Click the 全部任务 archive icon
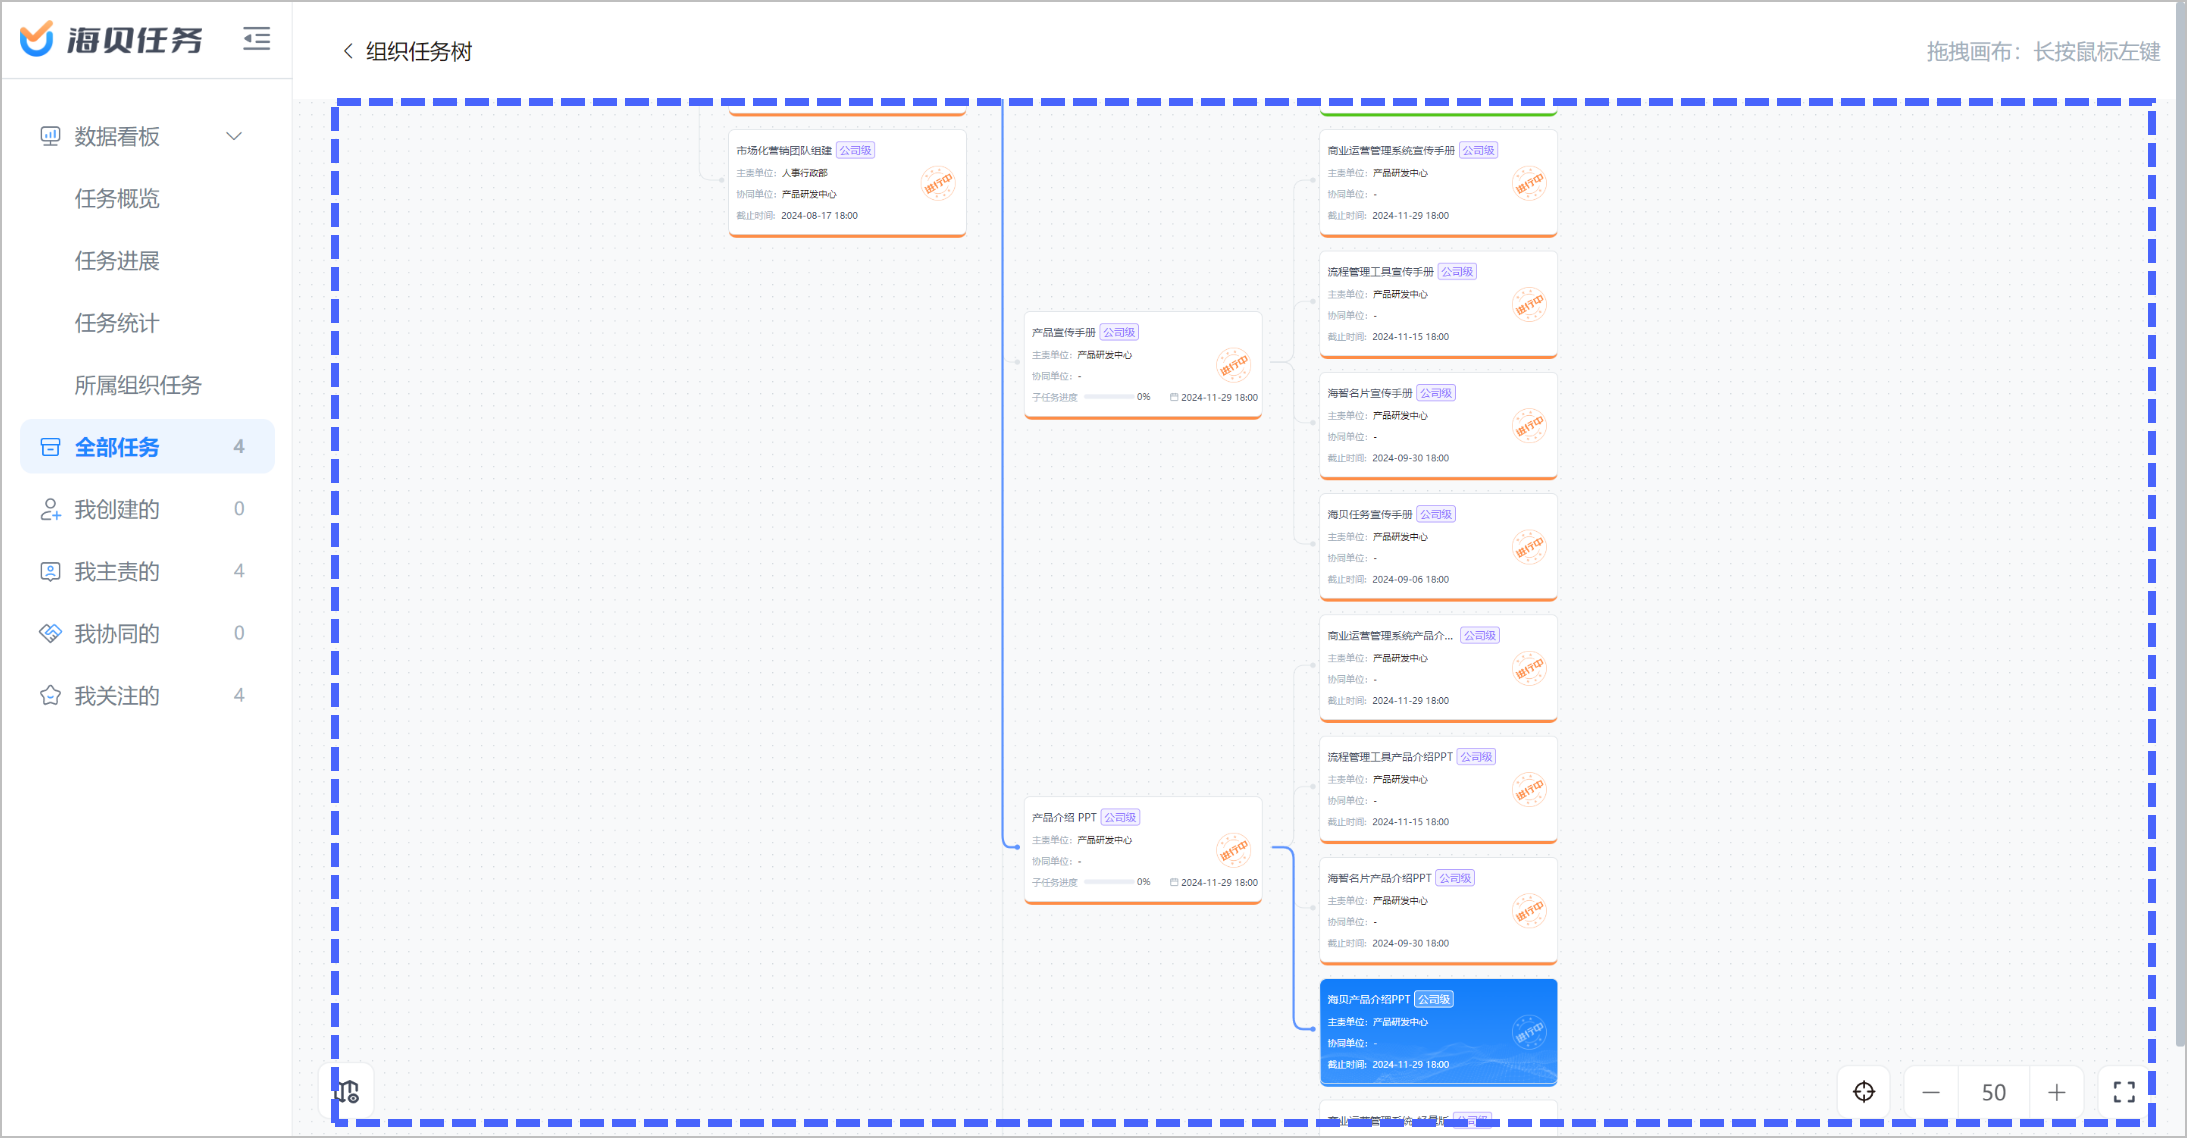The width and height of the screenshot is (2187, 1138). point(50,447)
